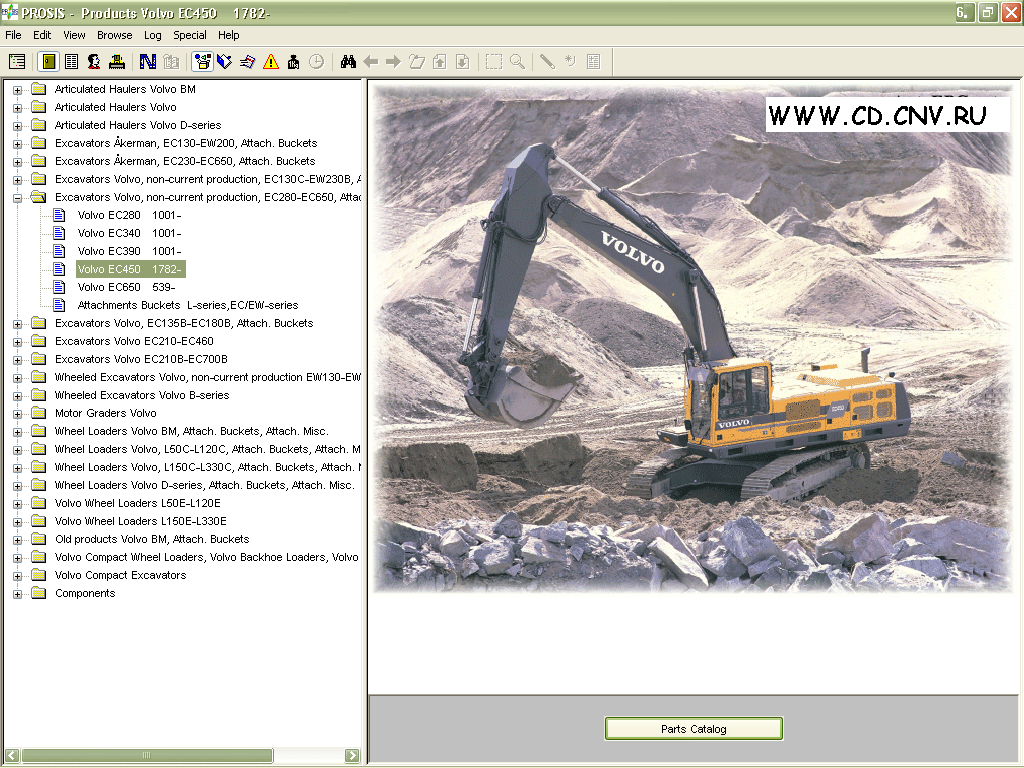Click the lined document list toolbar icon
This screenshot has height=768, width=1024.
72,62
